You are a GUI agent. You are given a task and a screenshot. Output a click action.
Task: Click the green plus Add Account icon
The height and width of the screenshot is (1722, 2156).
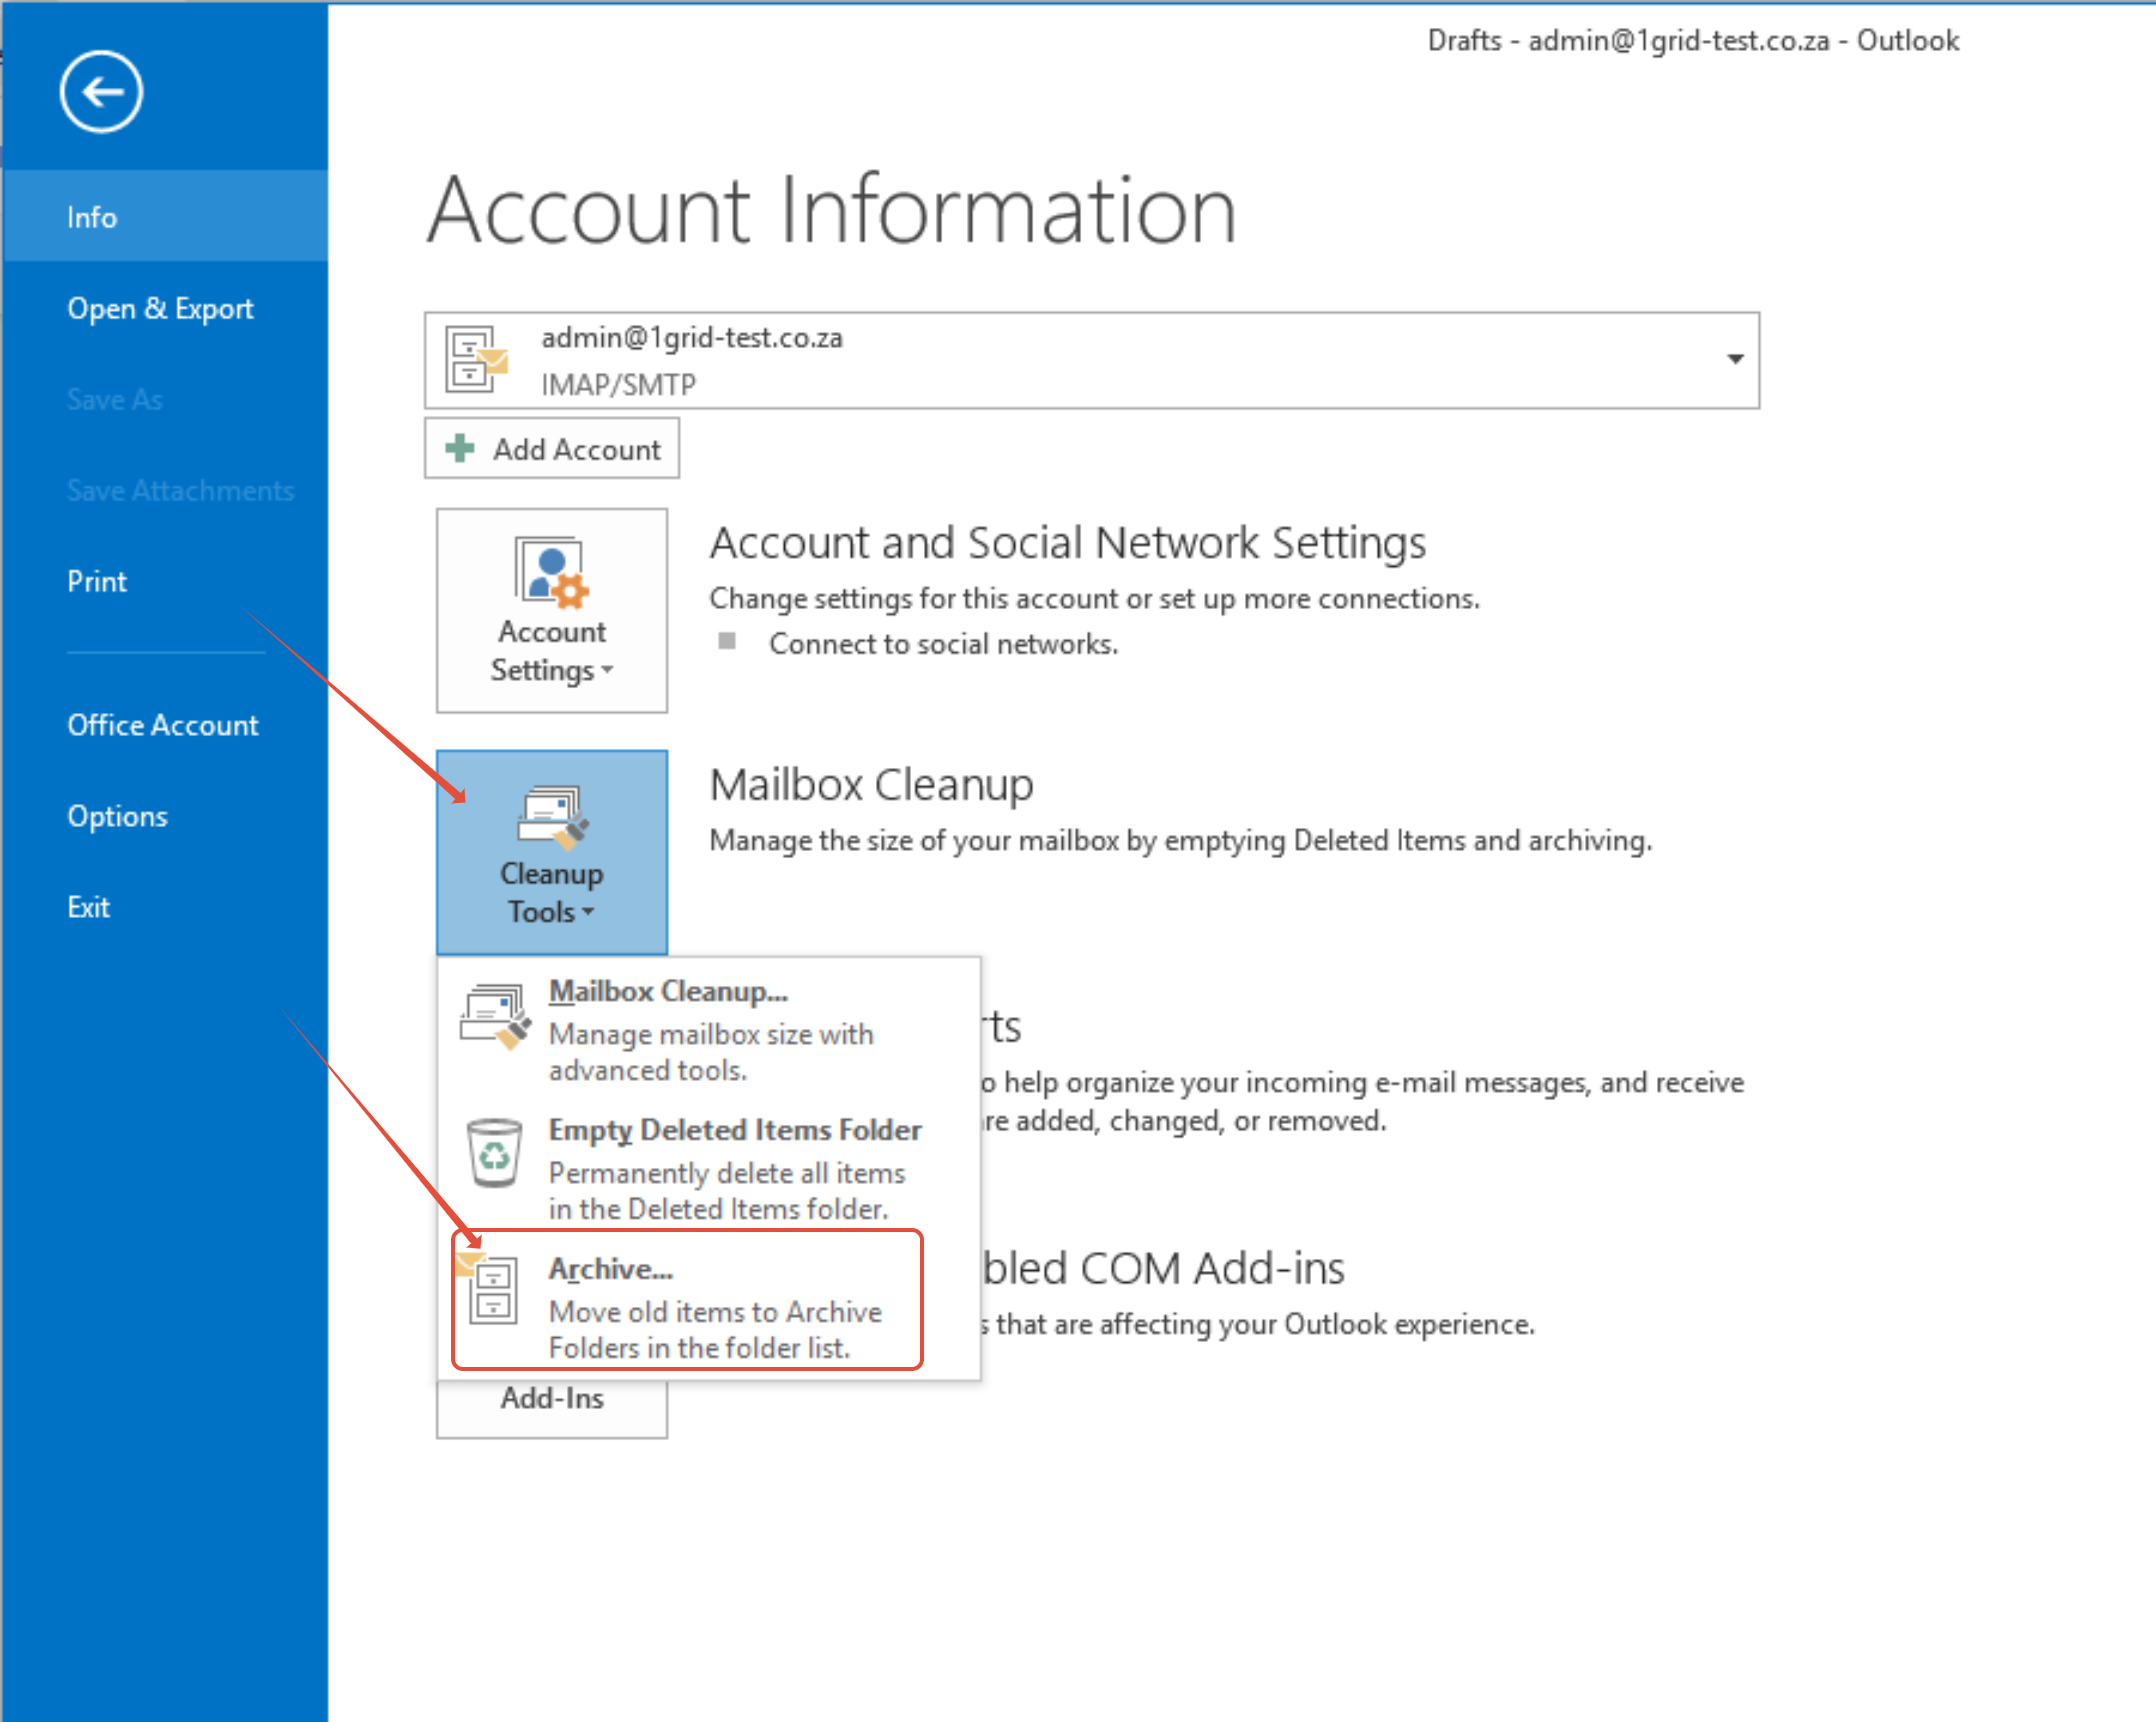[x=460, y=449]
